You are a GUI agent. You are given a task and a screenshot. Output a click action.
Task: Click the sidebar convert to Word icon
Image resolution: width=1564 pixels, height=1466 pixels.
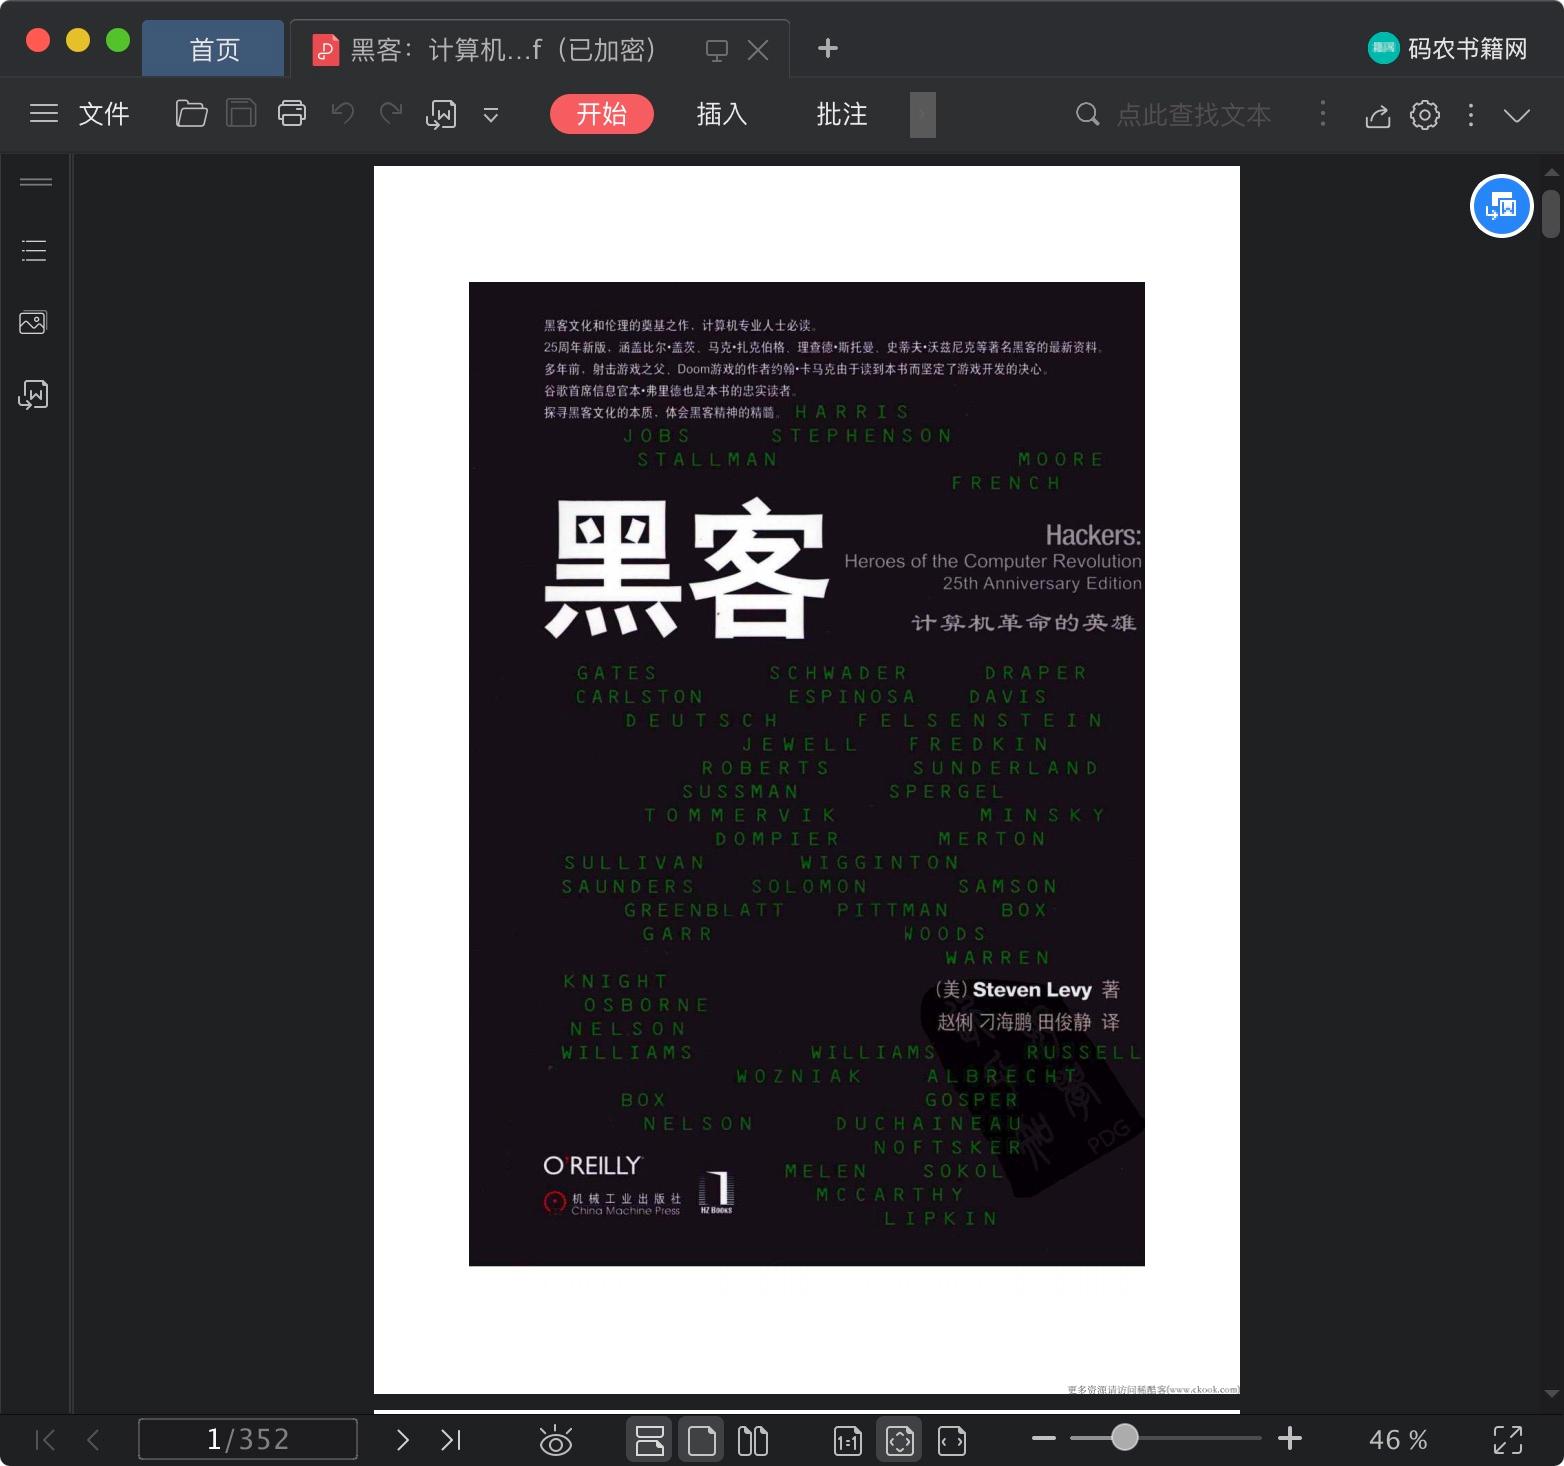(x=33, y=395)
